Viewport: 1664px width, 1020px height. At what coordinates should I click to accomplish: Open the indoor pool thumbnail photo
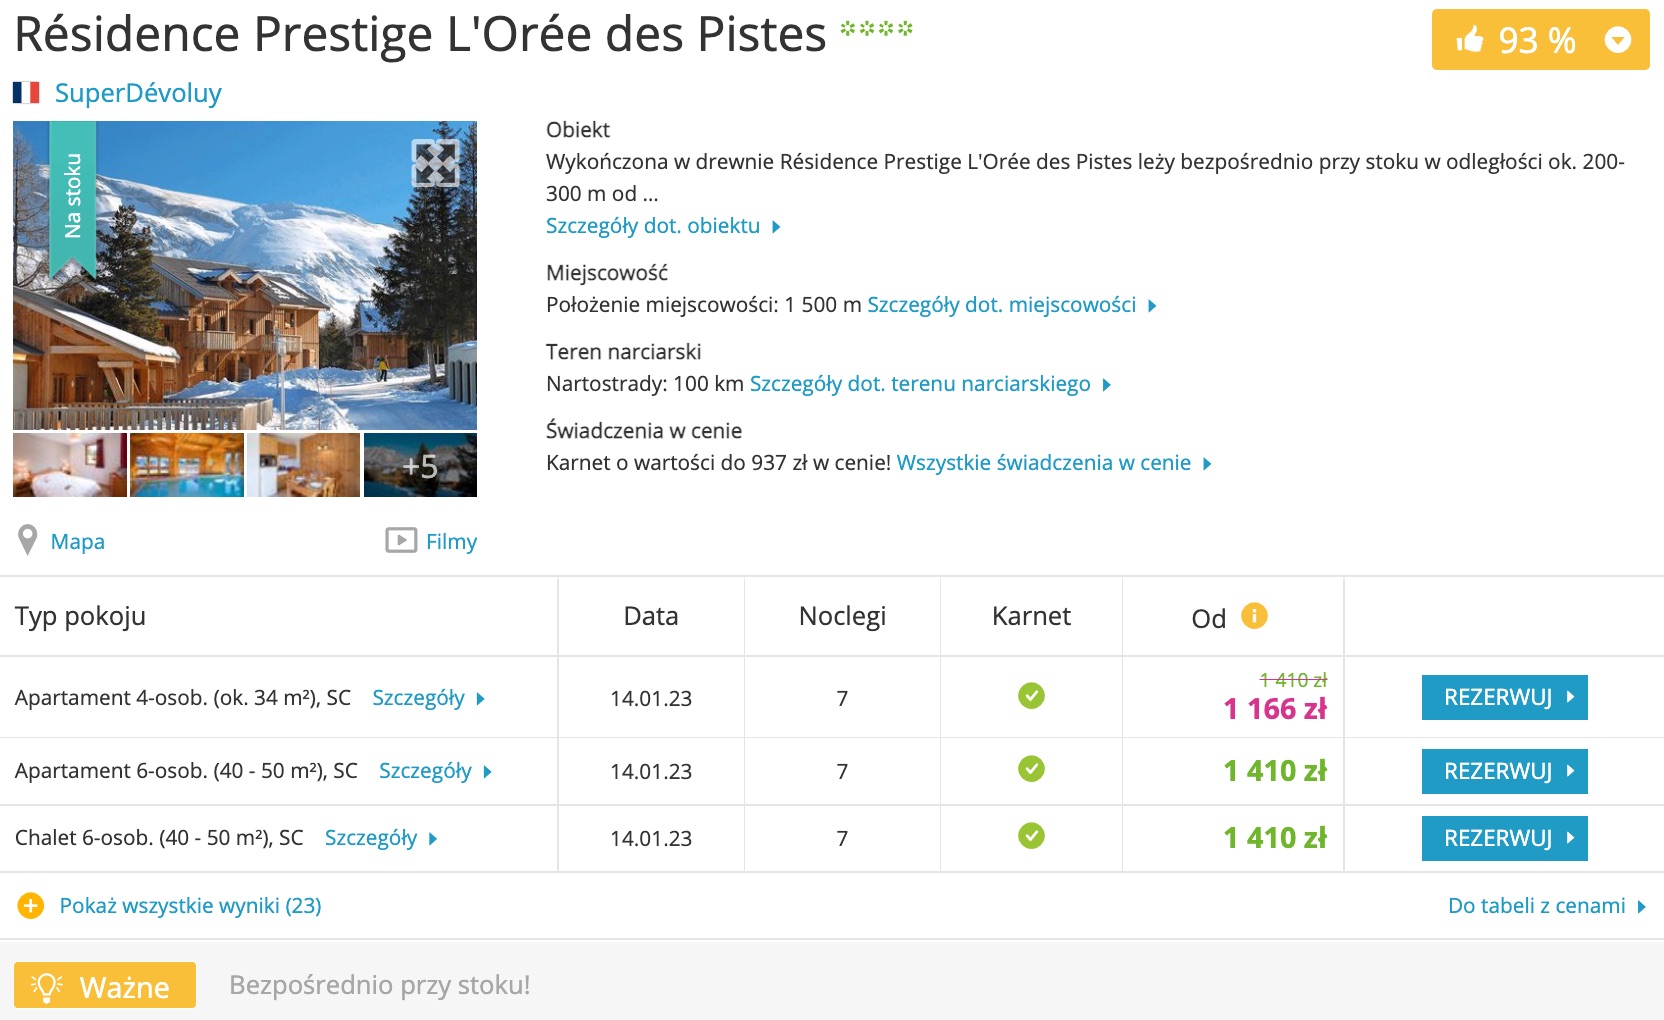187,465
